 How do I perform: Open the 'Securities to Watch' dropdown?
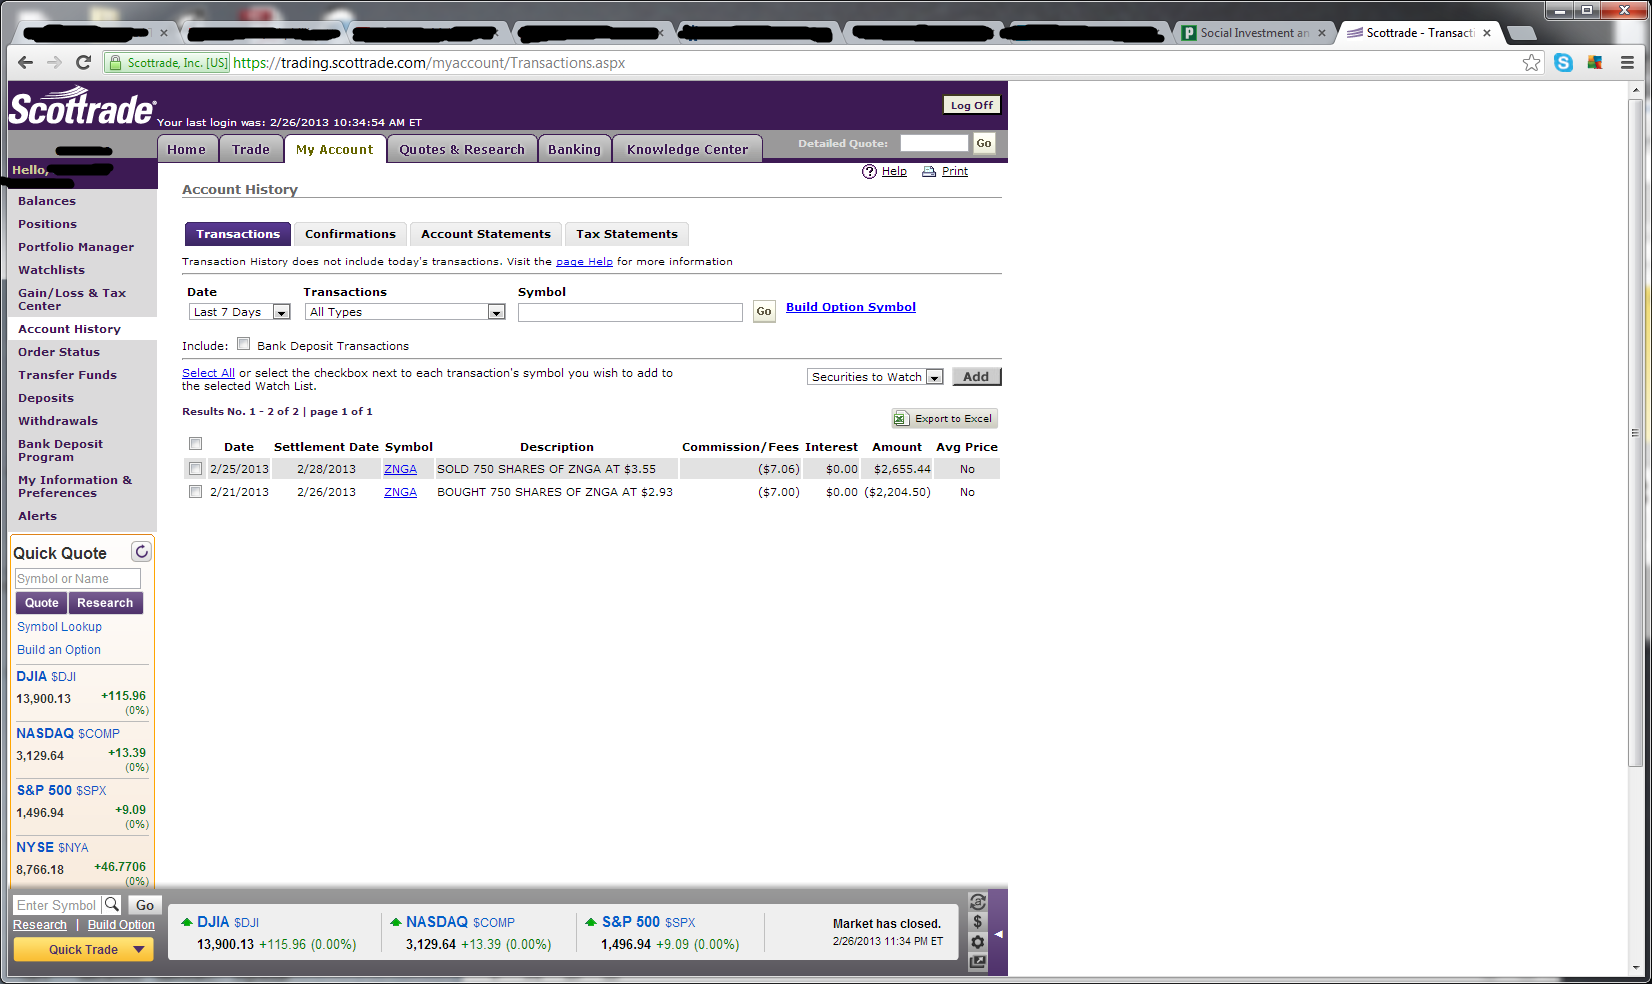(875, 377)
